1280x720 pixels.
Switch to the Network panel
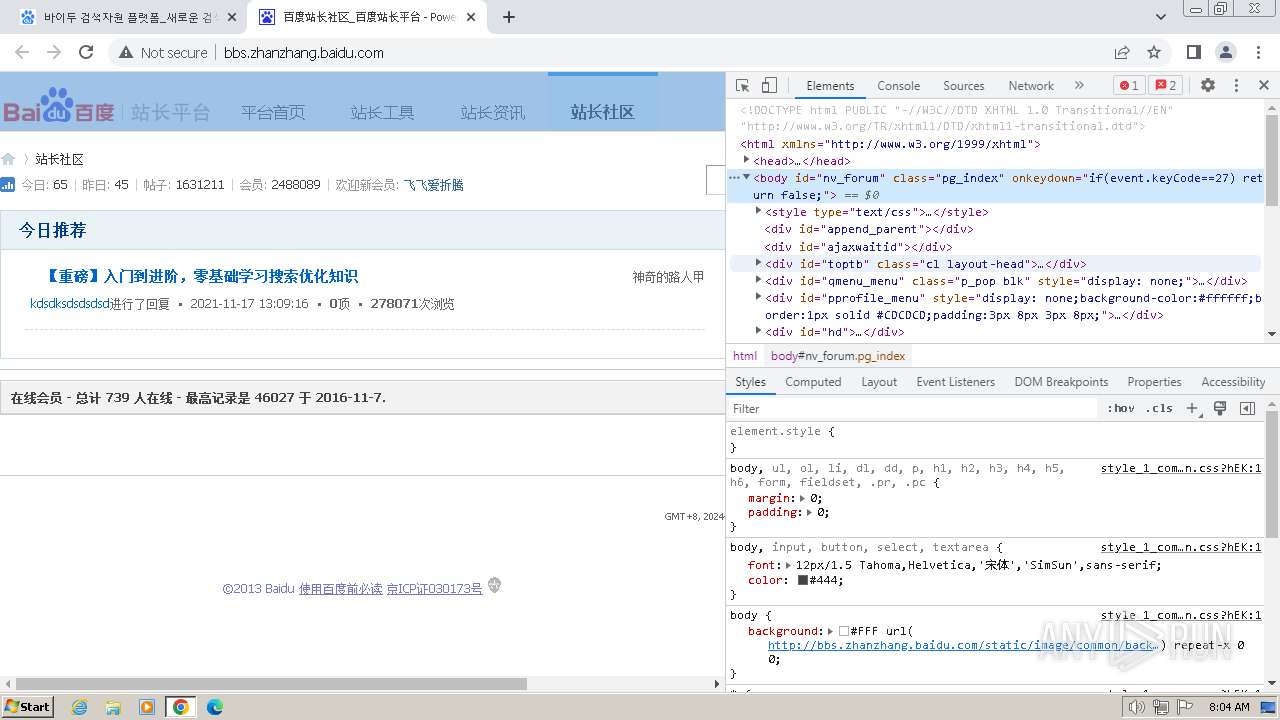tap(1031, 86)
